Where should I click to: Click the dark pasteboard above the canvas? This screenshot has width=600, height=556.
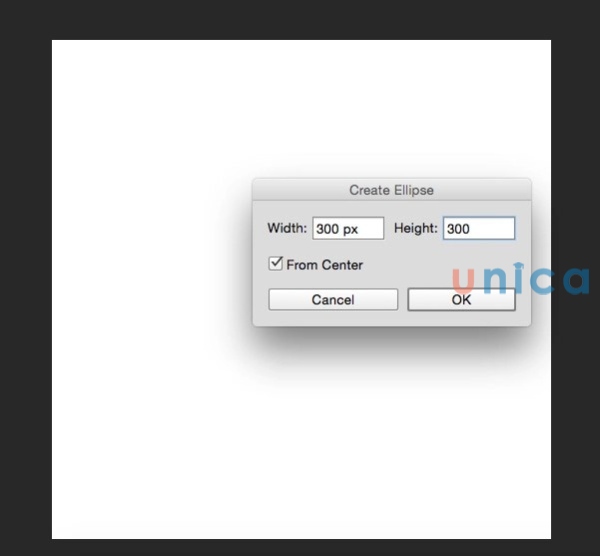tap(300, 20)
